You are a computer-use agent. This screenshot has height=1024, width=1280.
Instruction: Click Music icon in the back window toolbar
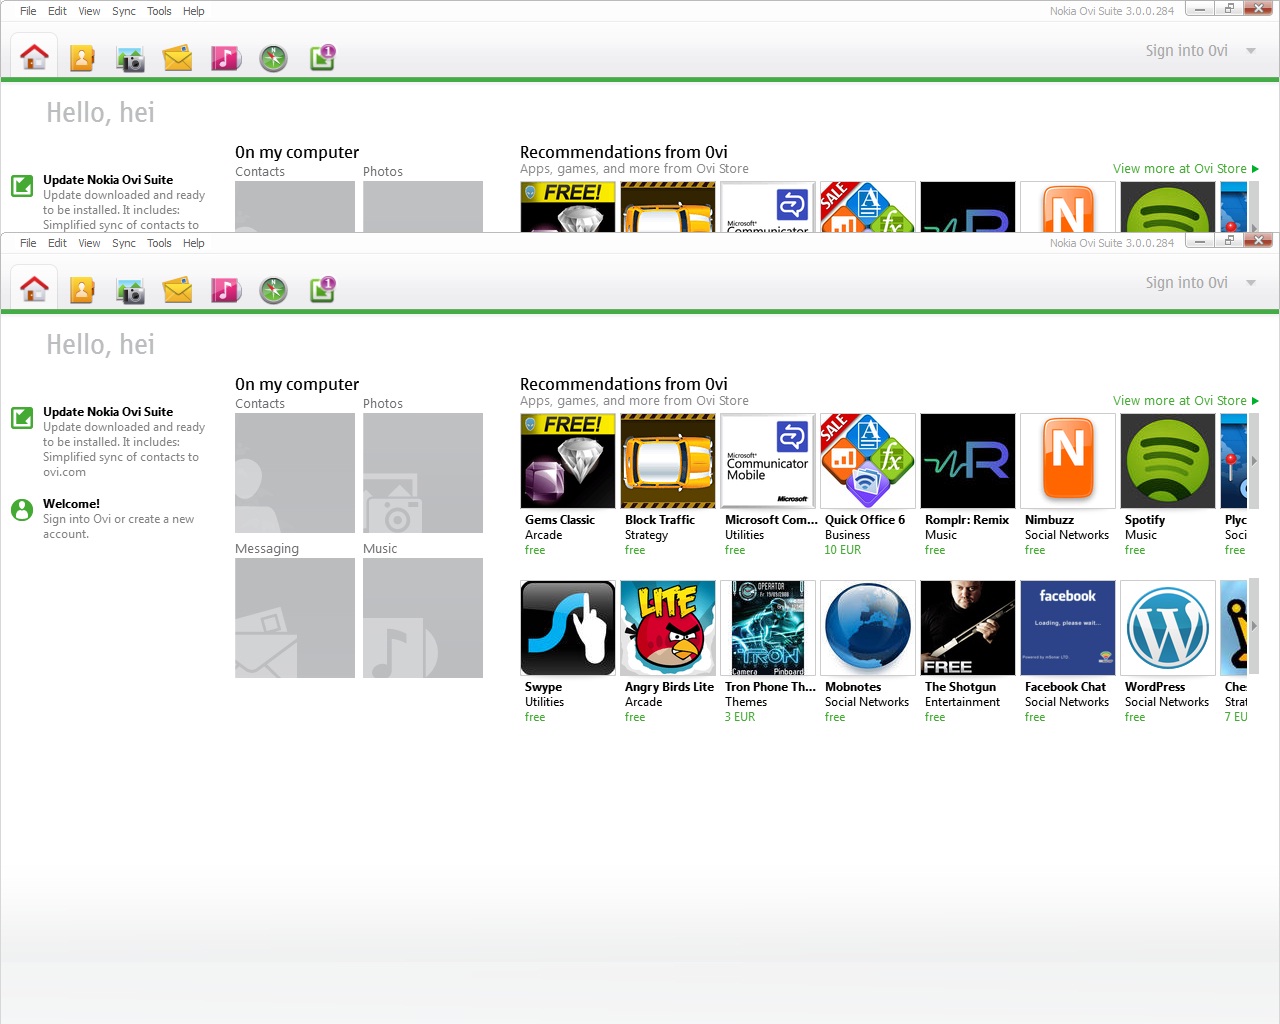(x=226, y=58)
